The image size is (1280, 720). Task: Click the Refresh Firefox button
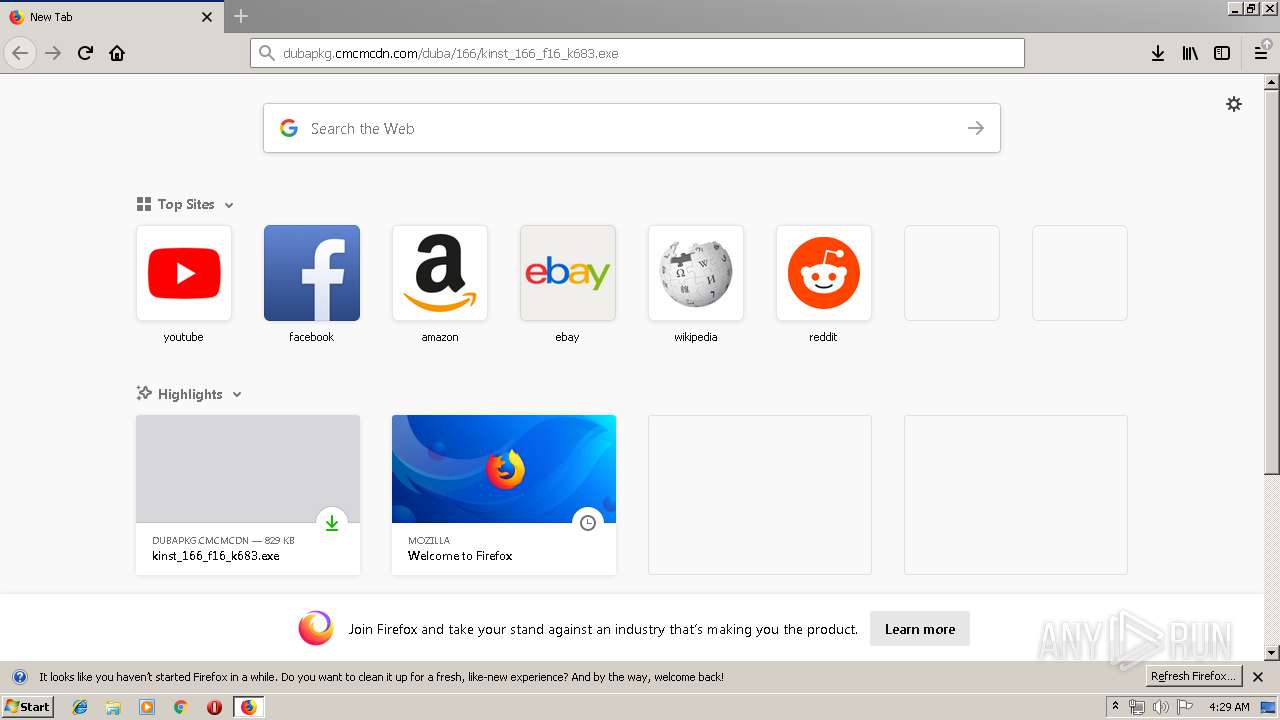tap(1194, 677)
